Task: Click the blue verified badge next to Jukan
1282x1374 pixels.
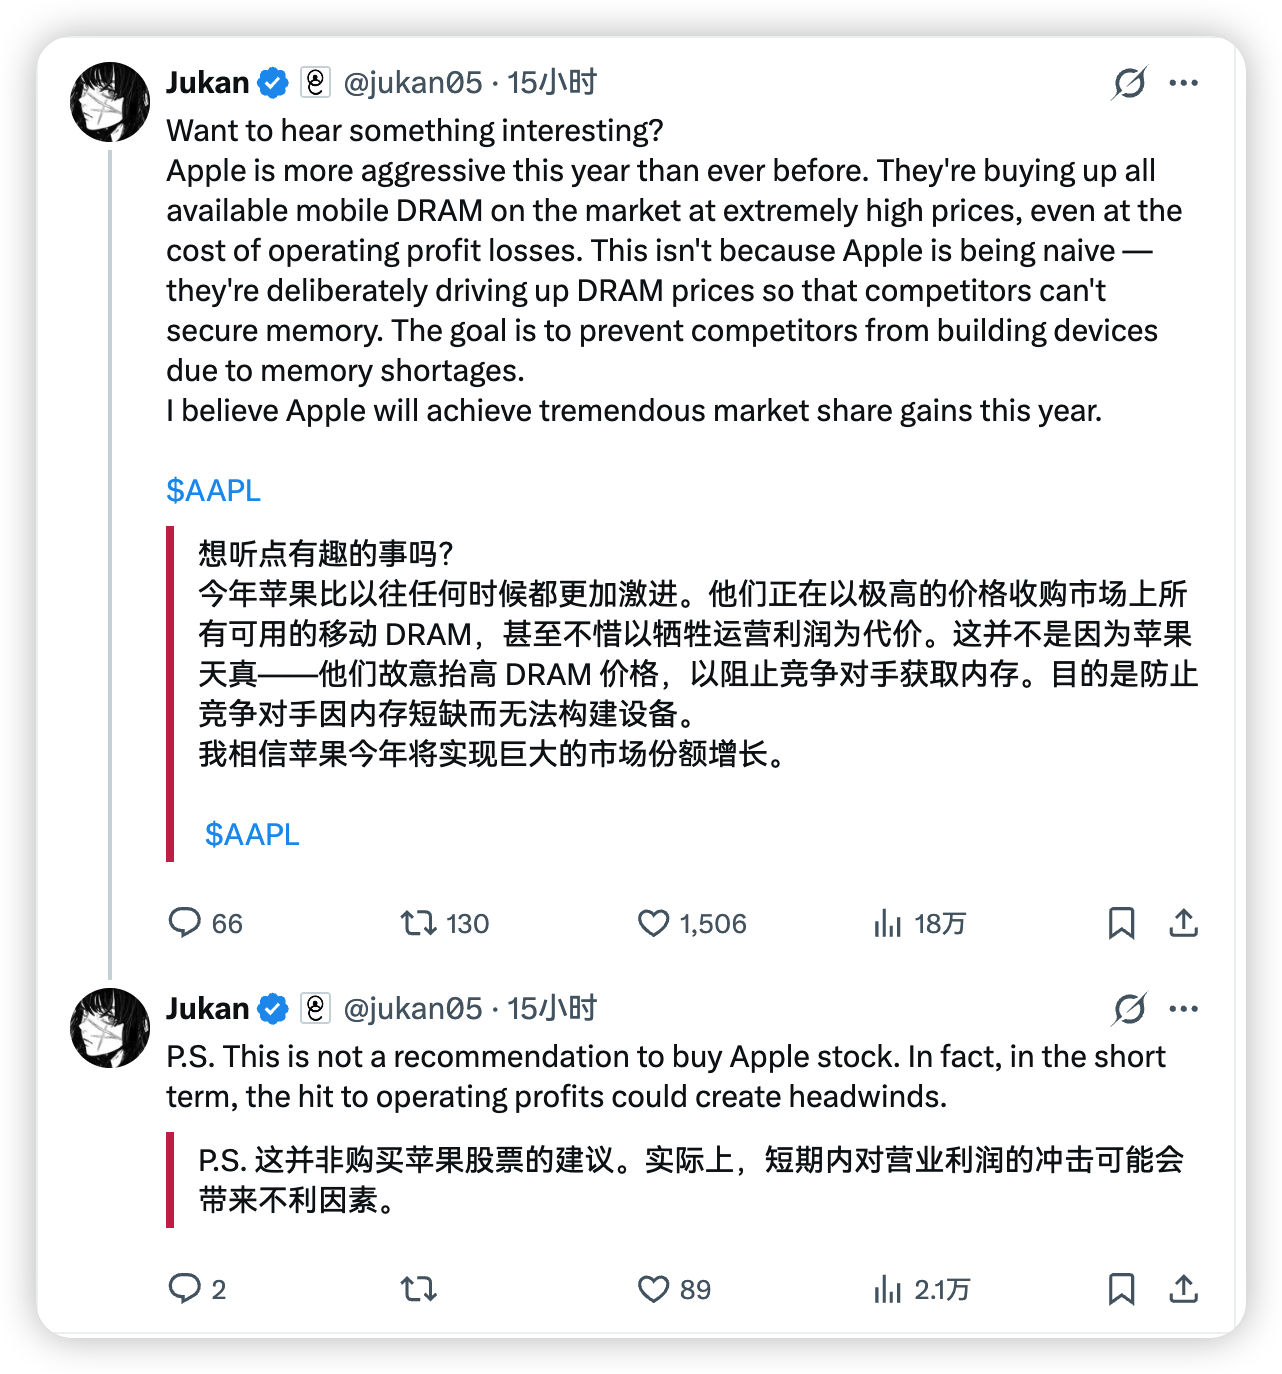Action: tap(270, 83)
